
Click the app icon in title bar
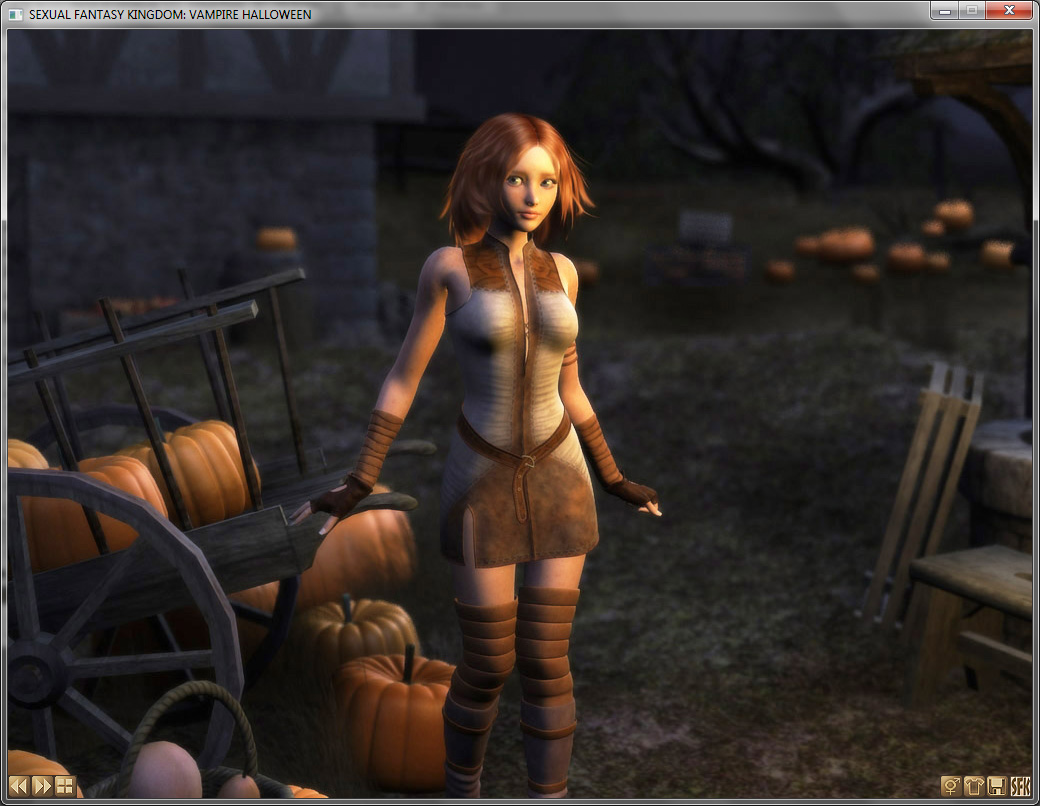15,14
